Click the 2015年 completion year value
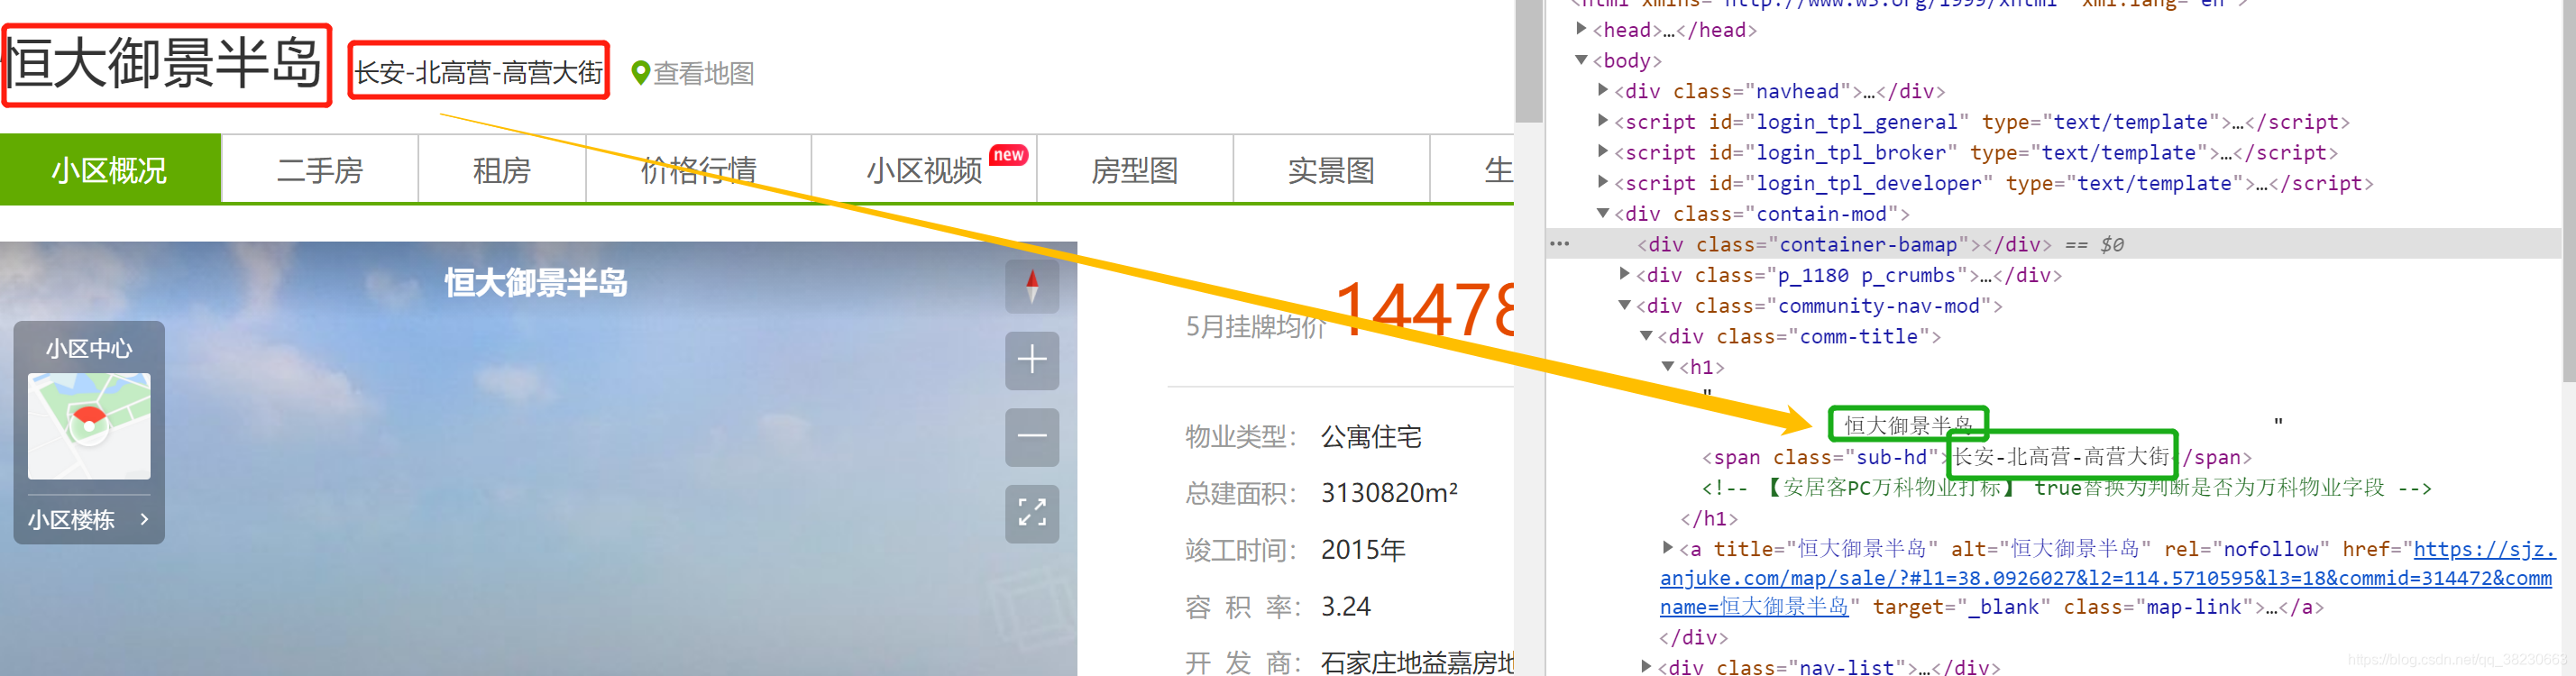This screenshot has width=2576, height=676. click(x=1363, y=550)
